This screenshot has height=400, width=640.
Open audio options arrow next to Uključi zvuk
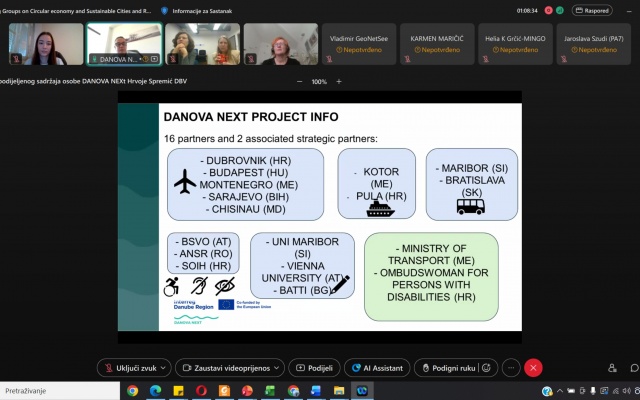[x=164, y=368]
